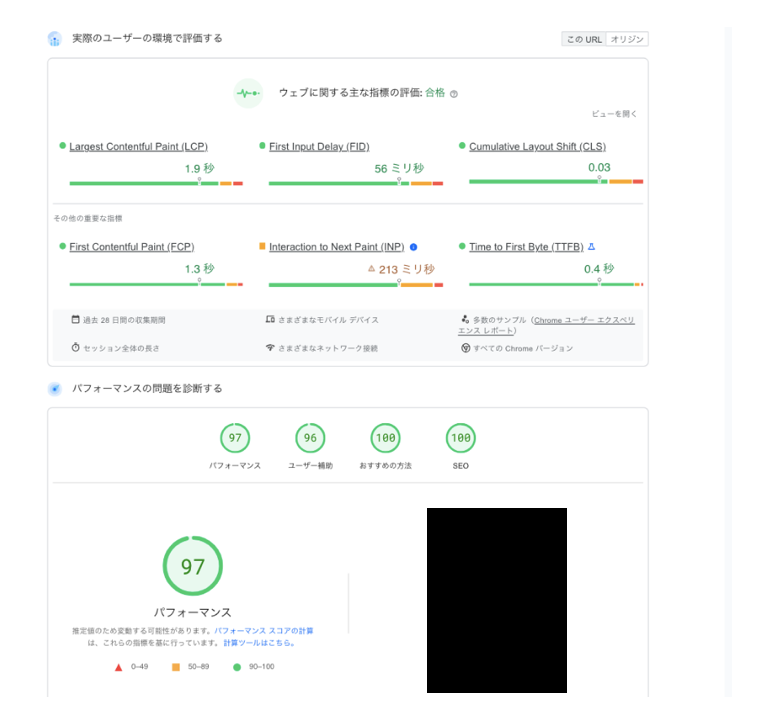Click the INP distribution bar
Viewport: 768px width, 720px height.
tap(356, 285)
